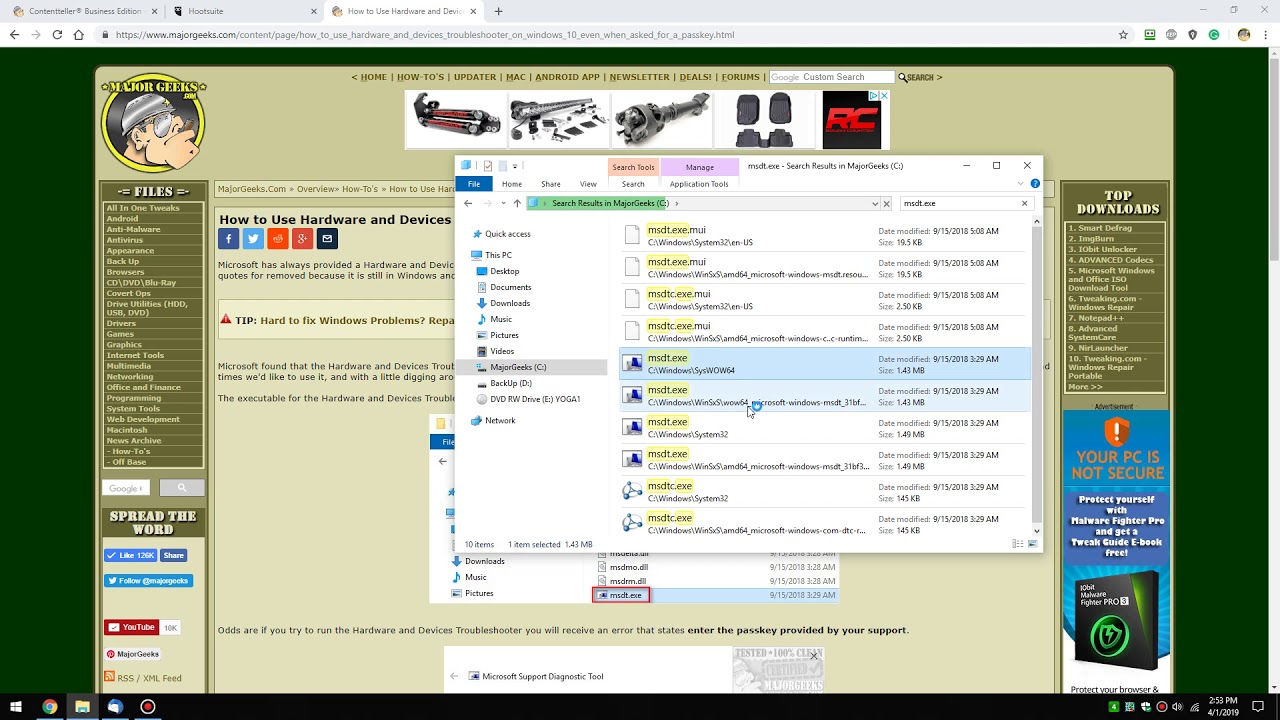Click the Chrome address bar URL
The width and height of the screenshot is (1280, 720).
pyautogui.click(x=425, y=34)
